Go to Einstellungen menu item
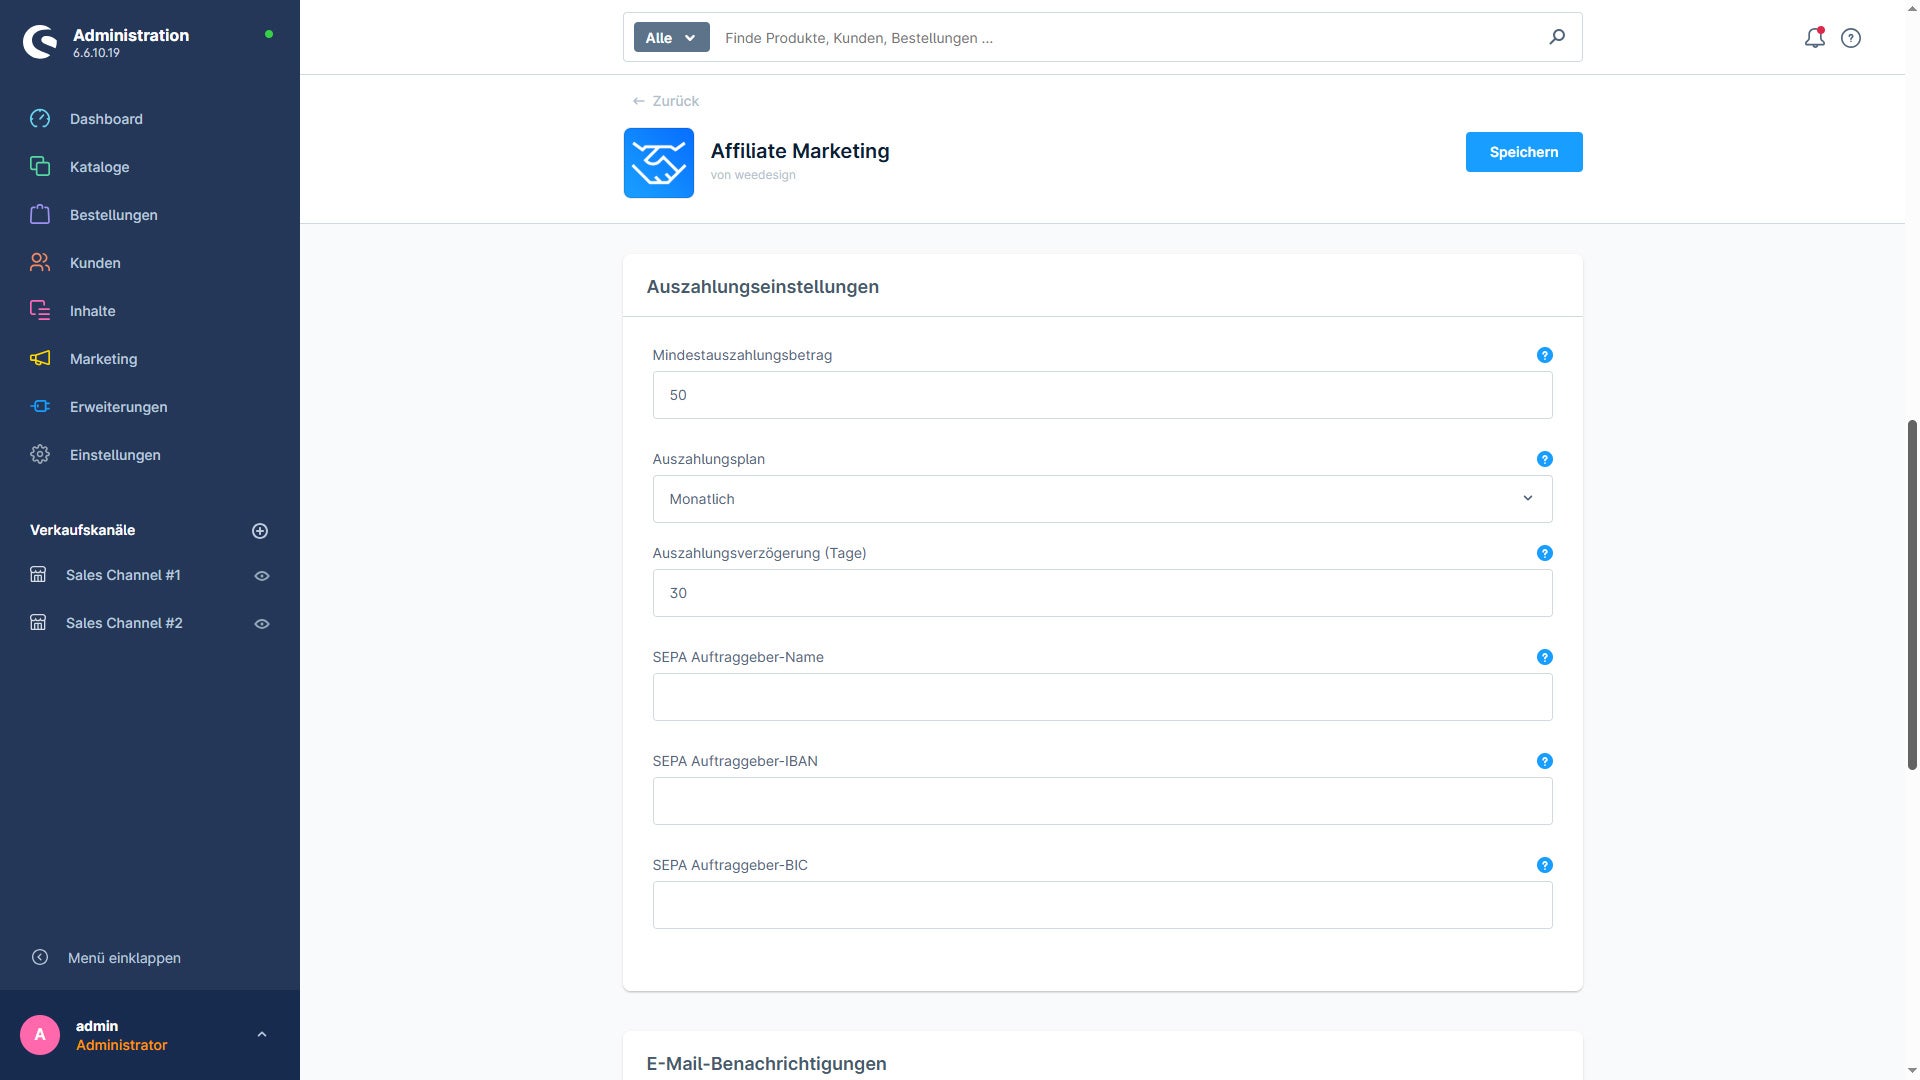This screenshot has width=1920, height=1080. pyautogui.click(x=115, y=455)
